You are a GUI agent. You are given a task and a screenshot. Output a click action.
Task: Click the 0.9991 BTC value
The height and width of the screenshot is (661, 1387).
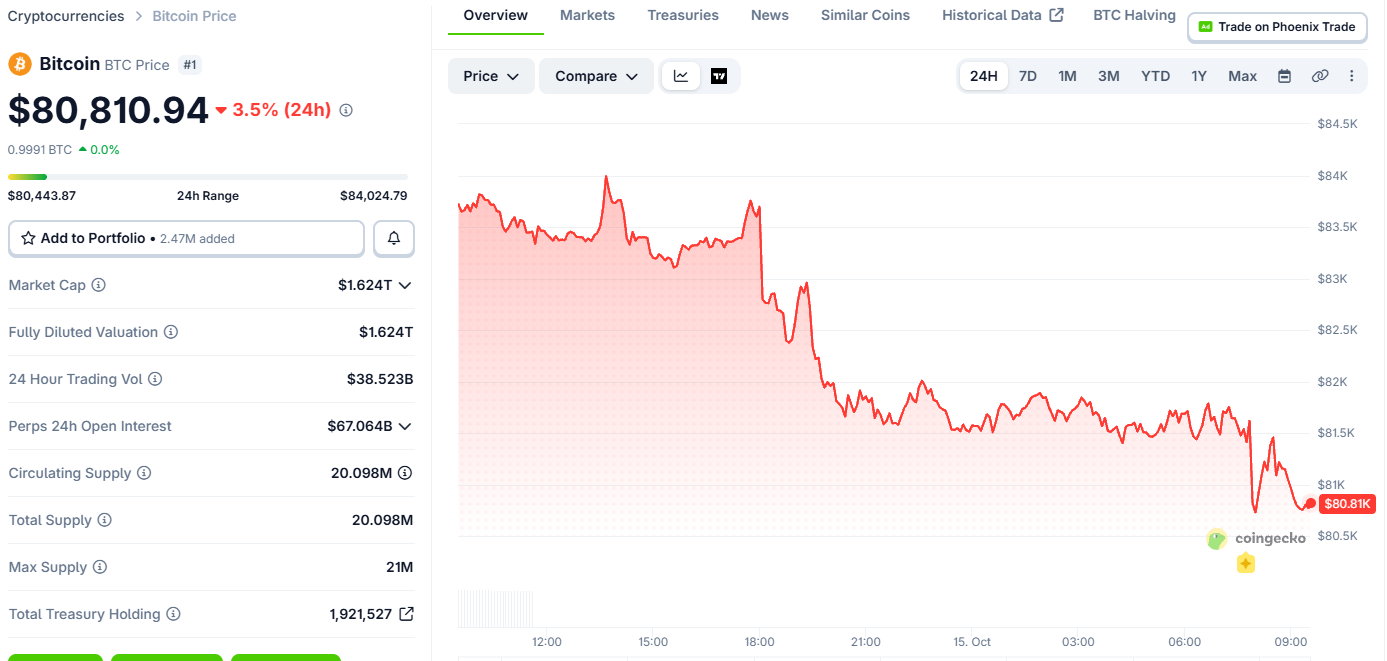pyautogui.click(x=40, y=149)
